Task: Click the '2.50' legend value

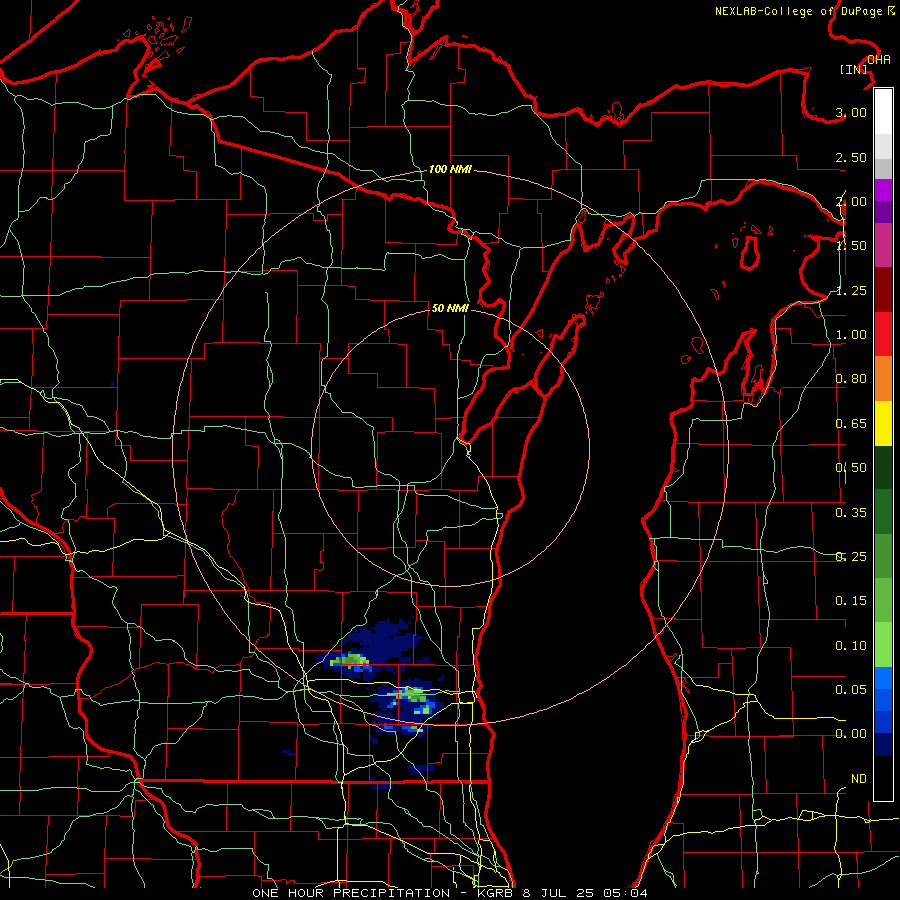Action: 851,157
